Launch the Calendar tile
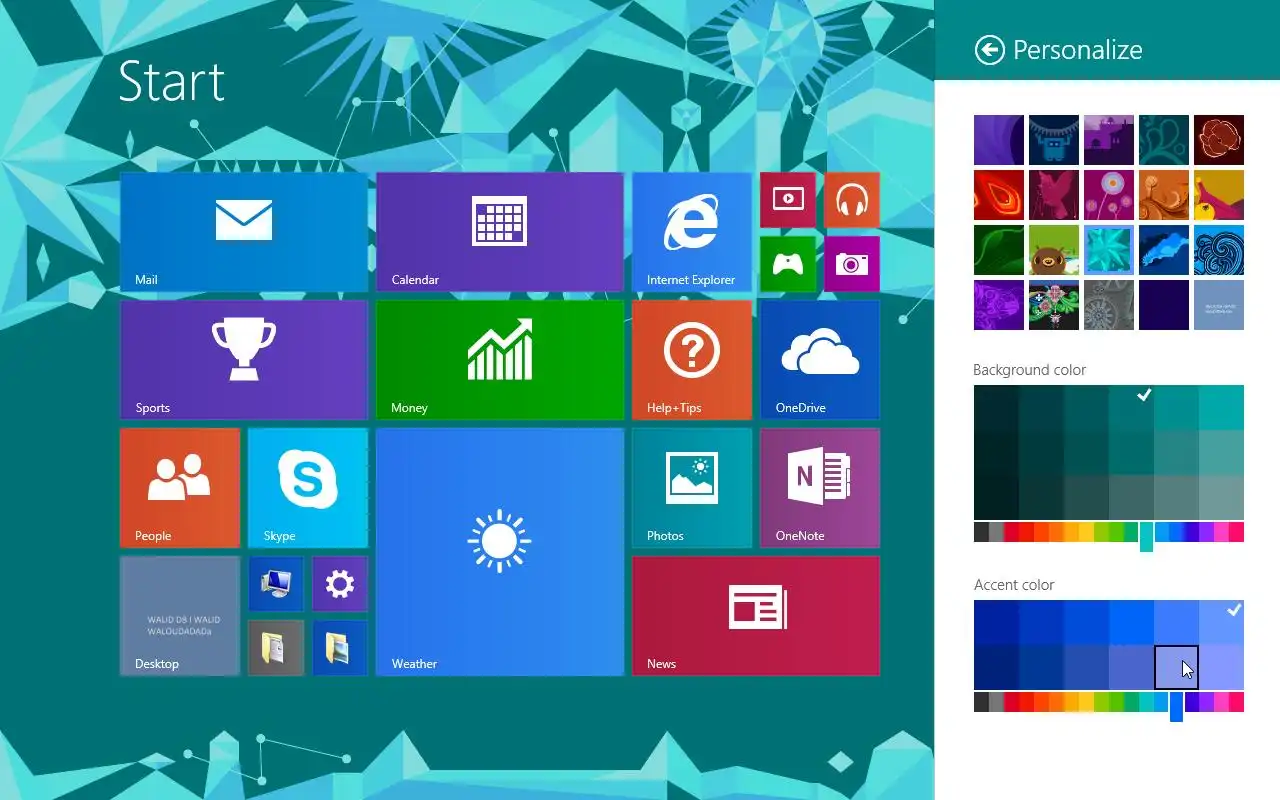 [x=500, y=232]
